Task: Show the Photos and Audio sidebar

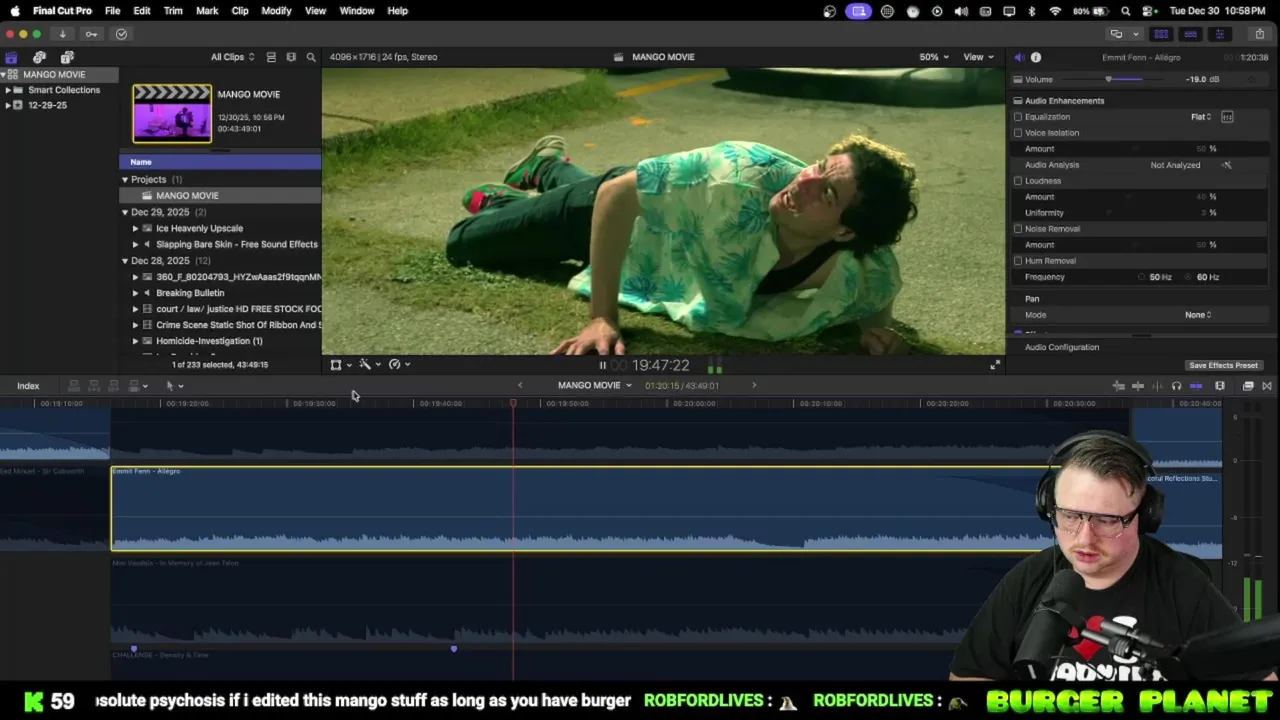Action: coord(39,57)
